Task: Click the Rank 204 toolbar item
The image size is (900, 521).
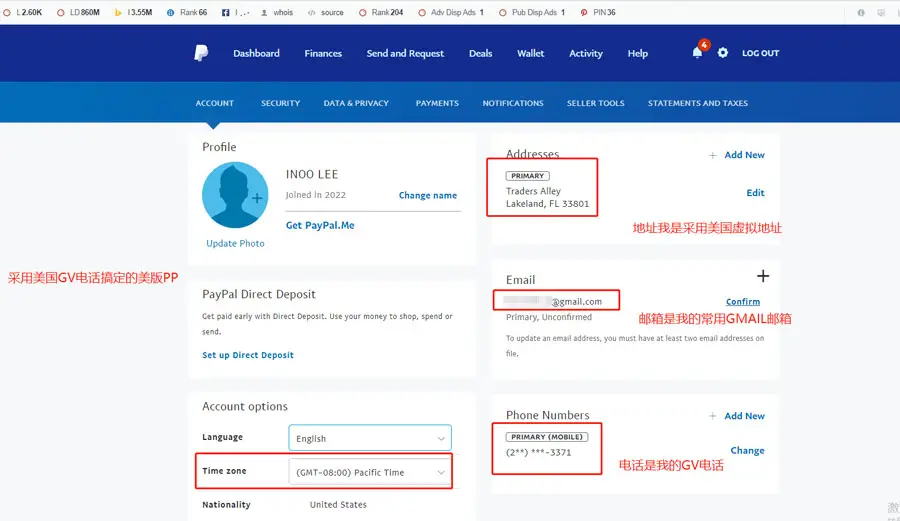Action: coord(381,12)
